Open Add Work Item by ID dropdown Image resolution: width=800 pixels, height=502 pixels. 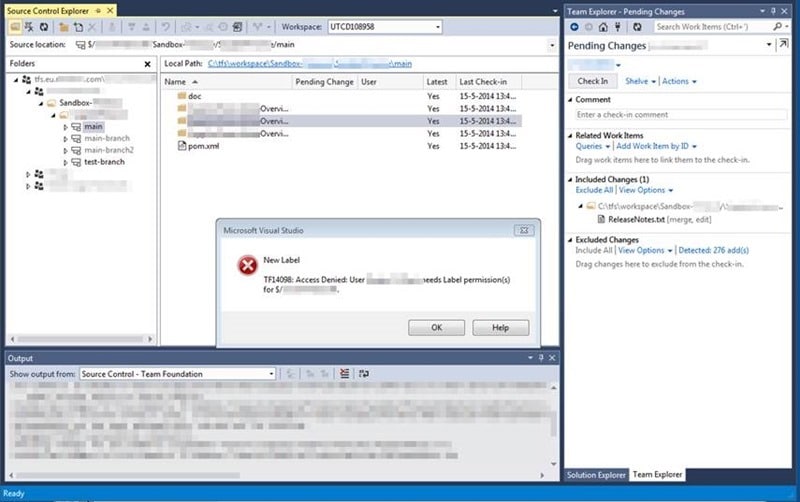[x=656, y=146]
